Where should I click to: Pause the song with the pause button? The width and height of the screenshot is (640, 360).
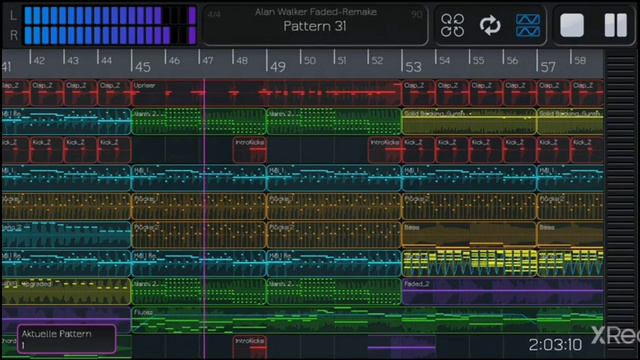[616, 25]
